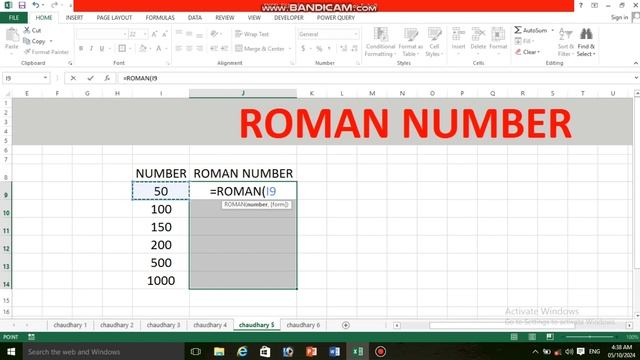Switch to sheet chaudhary 4

(x=210, y=325)
